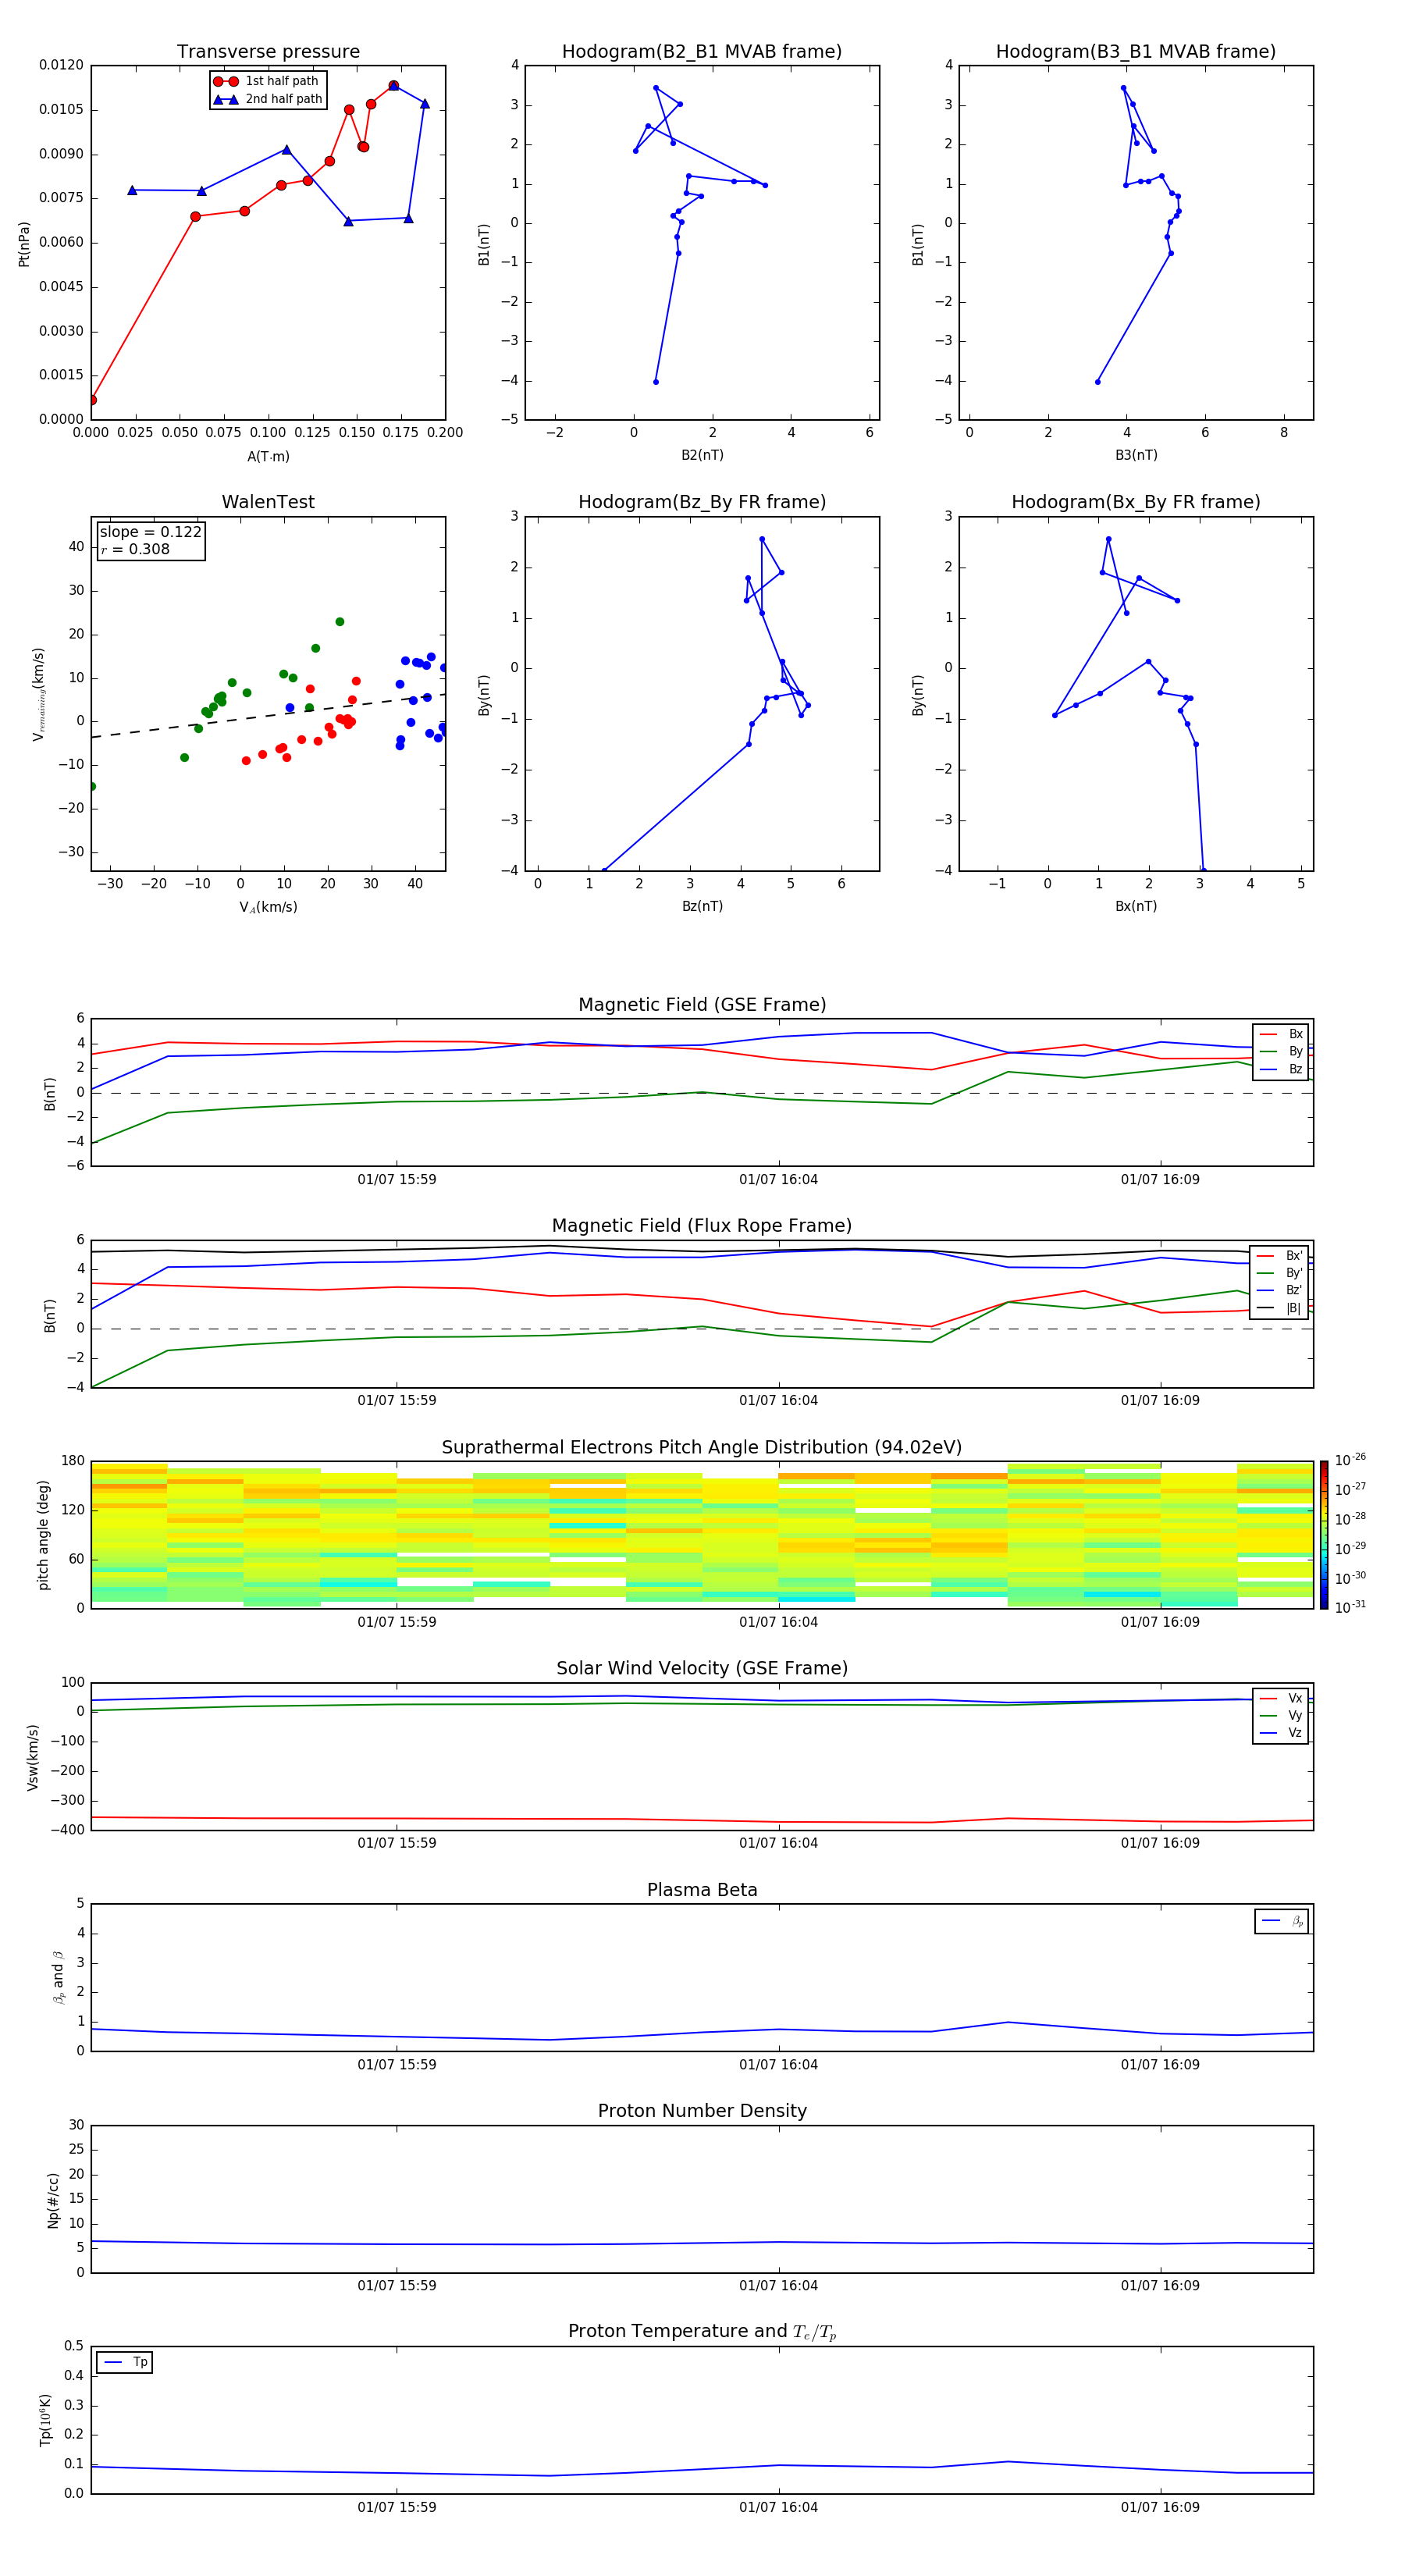Click the '1st half path' legend entry

pyautogui.click(x=266, y=81)
